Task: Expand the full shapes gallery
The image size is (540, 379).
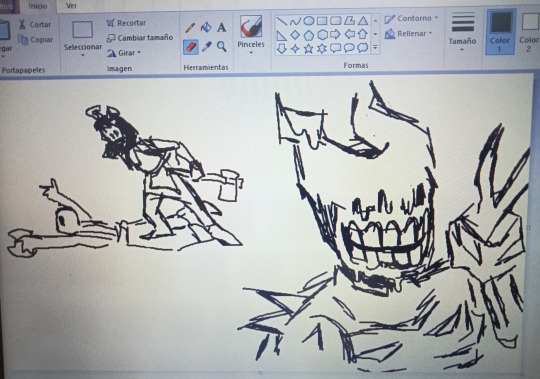Action: (x=375, y=48)
